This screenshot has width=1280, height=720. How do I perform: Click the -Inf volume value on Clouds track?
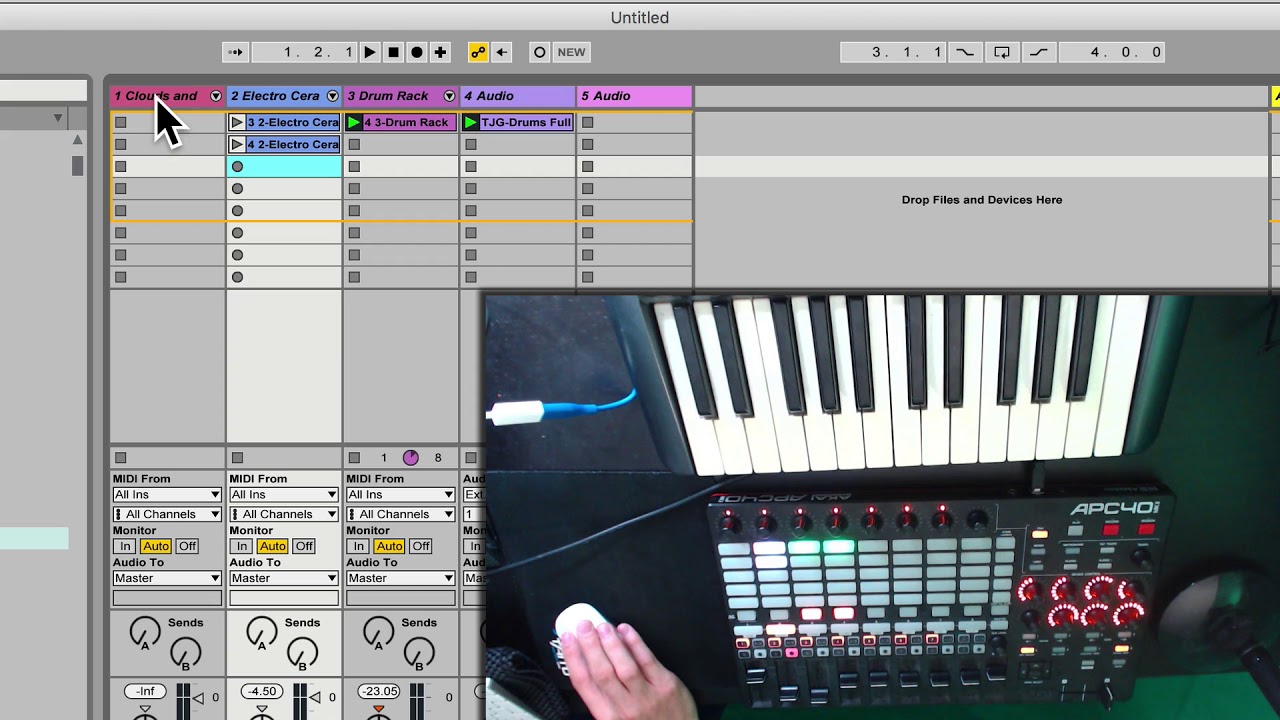[145, 691]
